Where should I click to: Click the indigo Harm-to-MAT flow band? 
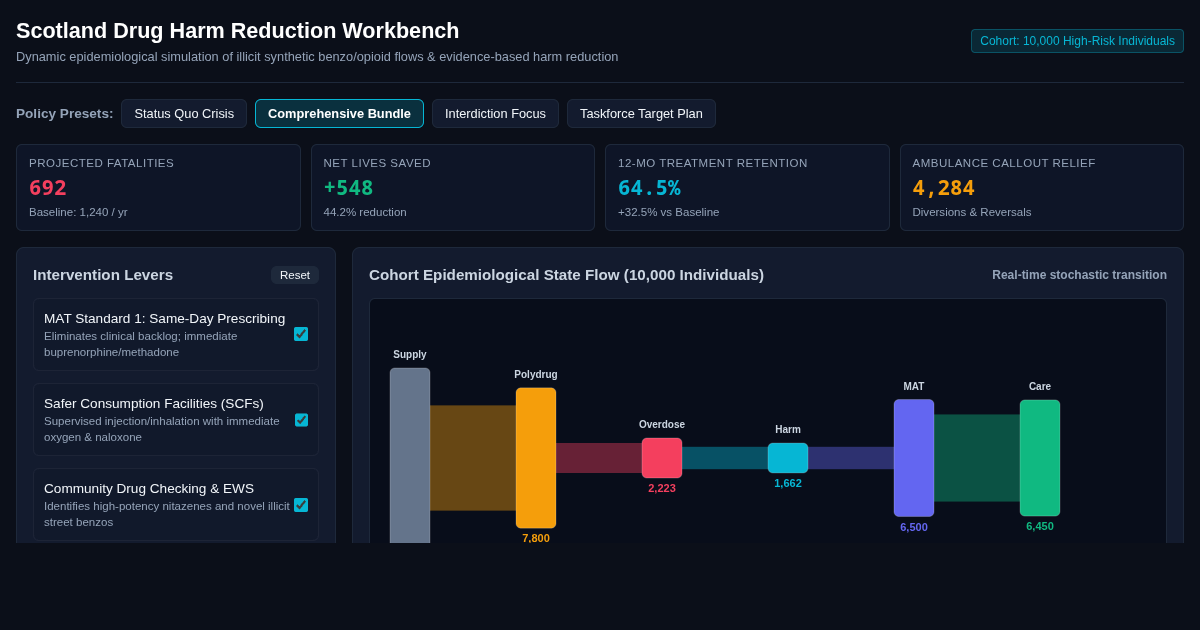[x=851, y=458]
